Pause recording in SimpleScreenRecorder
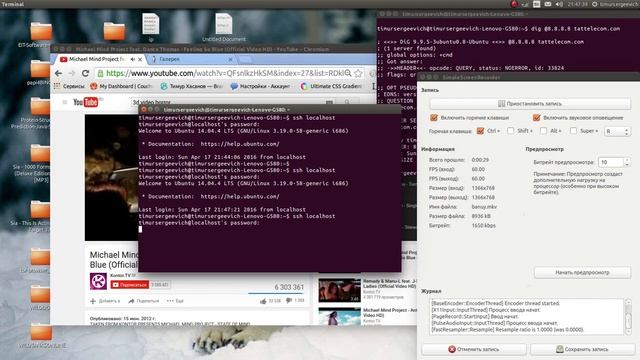The image size is (640, 360). 530,104
